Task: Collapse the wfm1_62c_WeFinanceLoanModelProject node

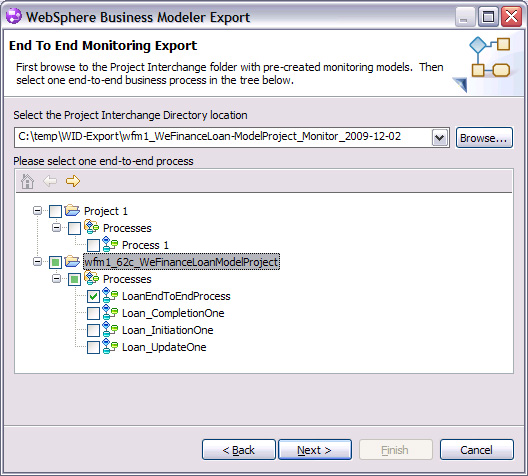Action: tap(37, 262)
